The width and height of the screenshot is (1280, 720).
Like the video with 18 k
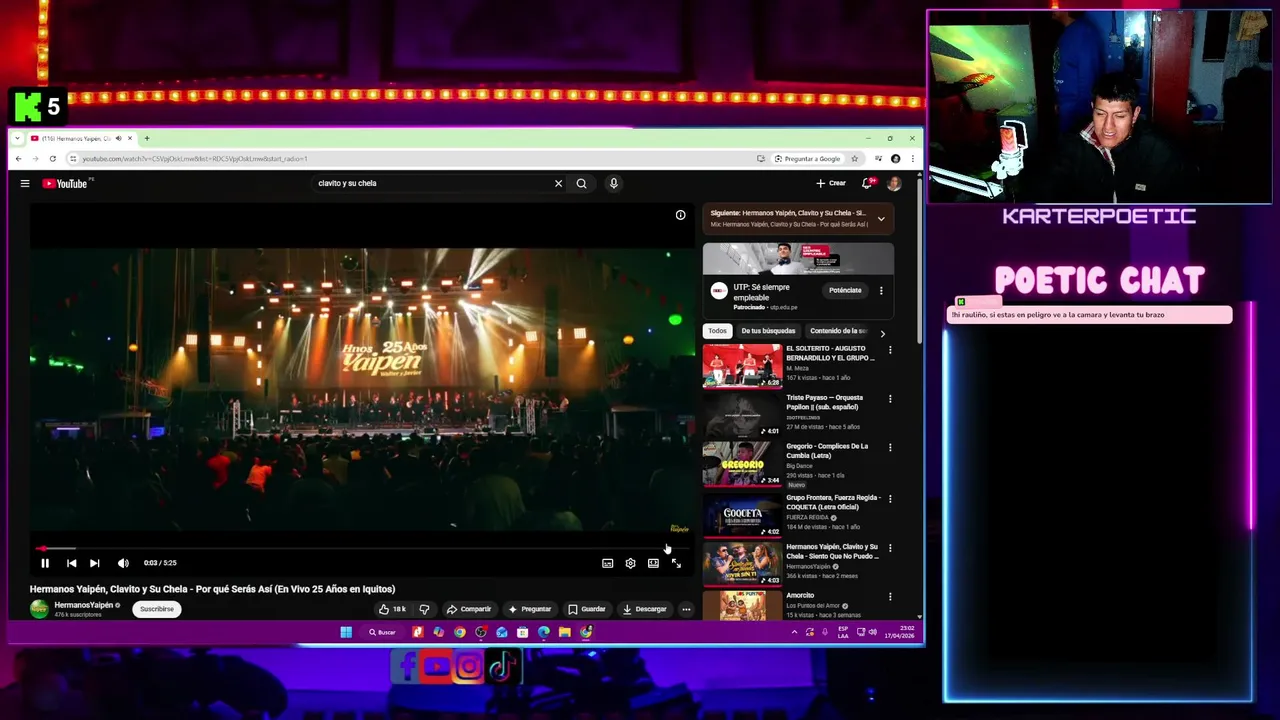tap(393, 609)
